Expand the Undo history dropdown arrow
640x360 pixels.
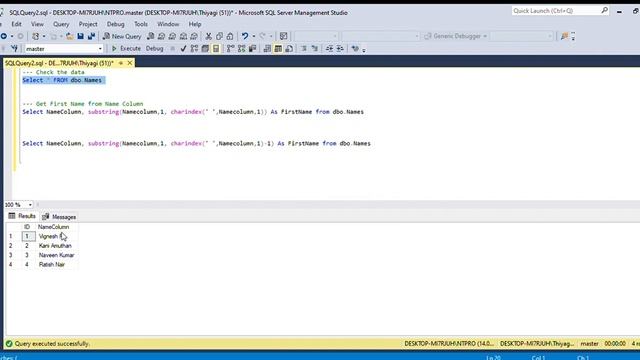coord(253,36)
